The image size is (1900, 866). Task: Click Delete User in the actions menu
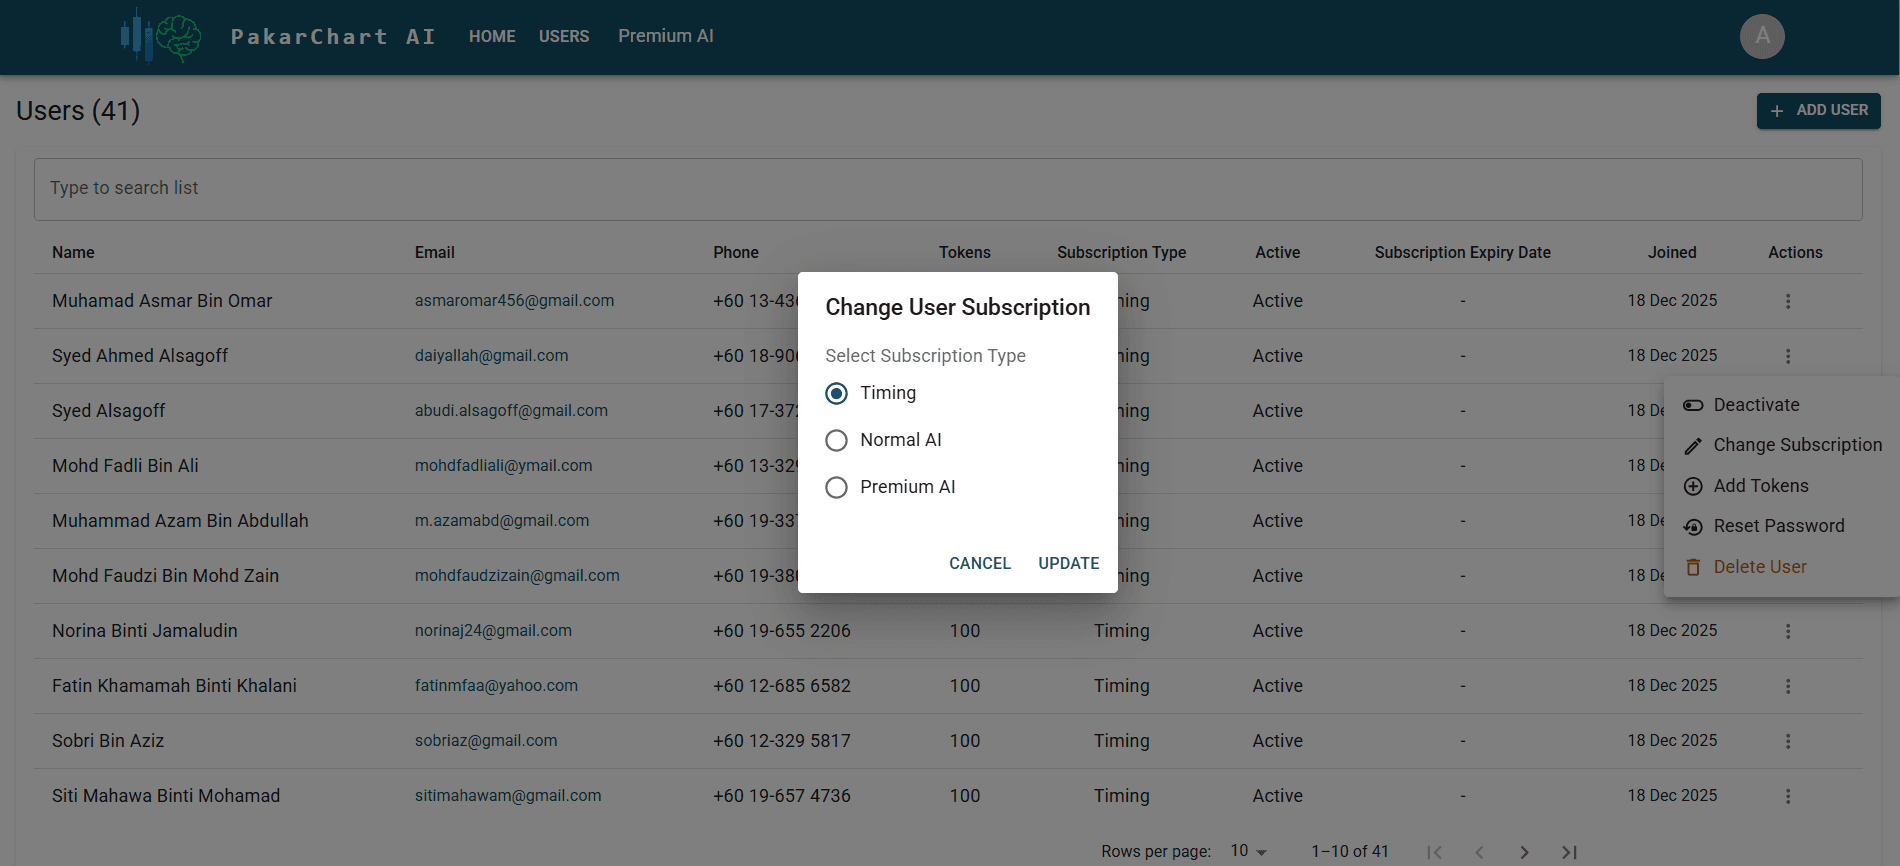click(x=1759, y=567)
